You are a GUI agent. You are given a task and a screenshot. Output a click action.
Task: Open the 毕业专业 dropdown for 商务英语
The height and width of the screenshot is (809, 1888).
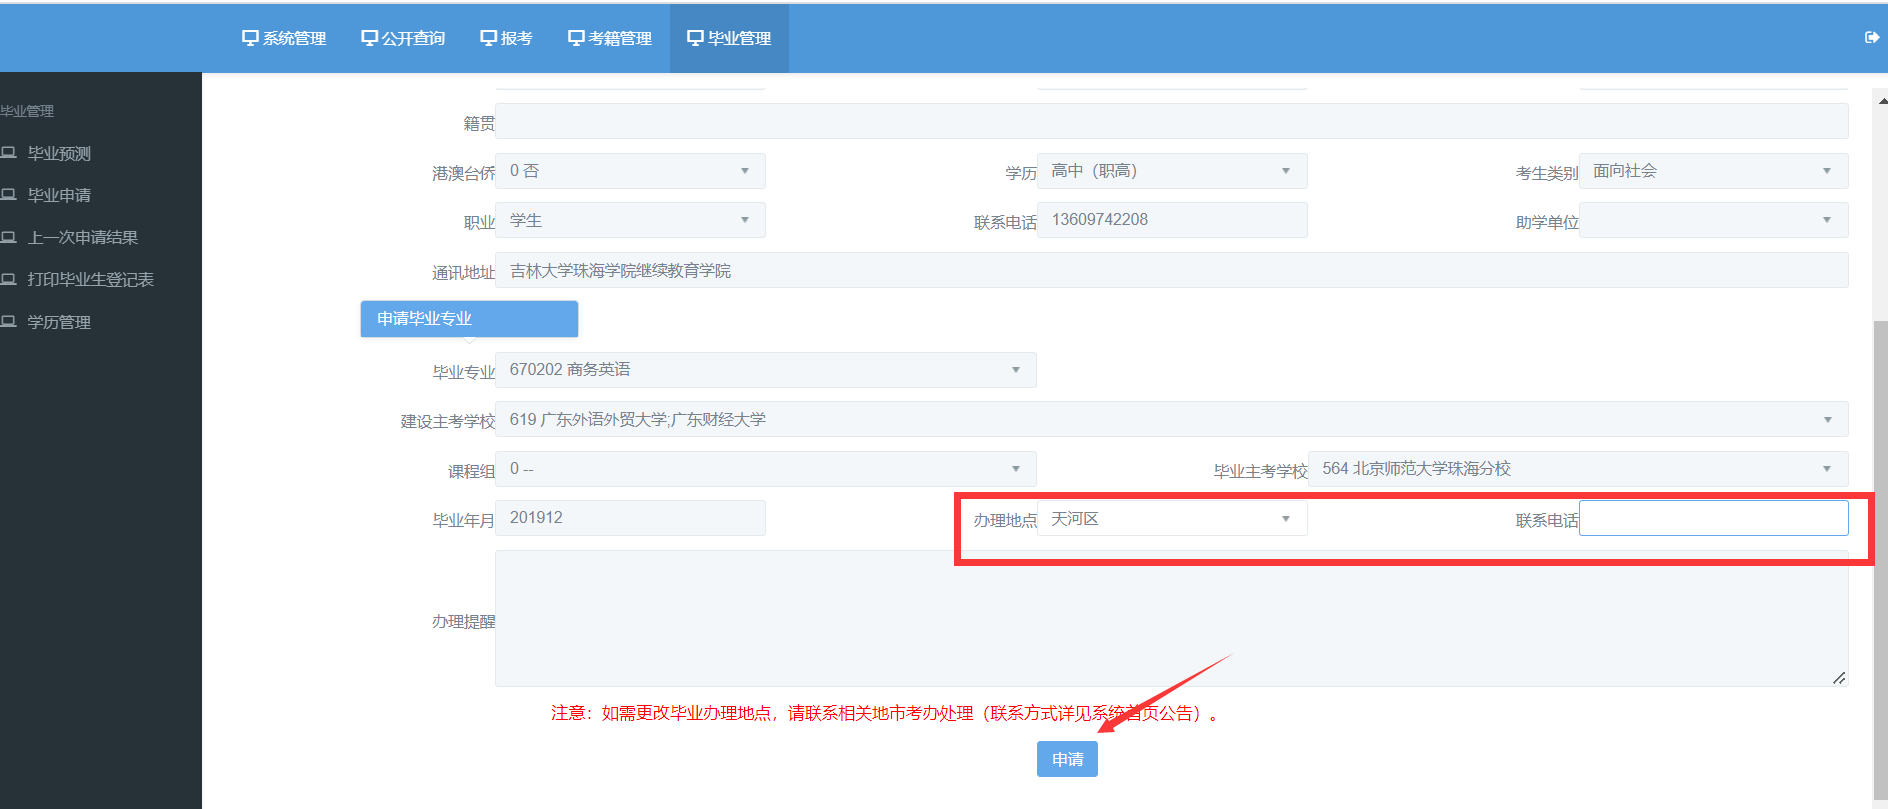pyautogui.click(x=765, y=370)
